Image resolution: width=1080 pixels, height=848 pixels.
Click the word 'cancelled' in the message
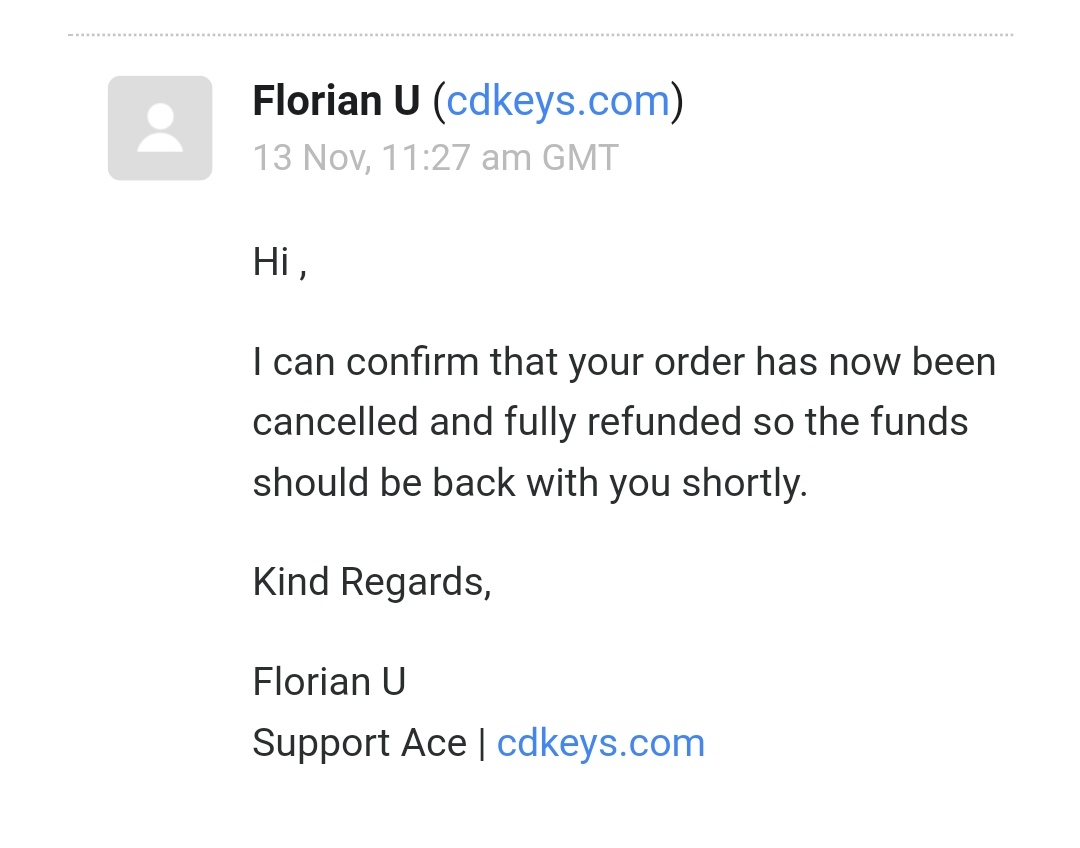point(335,422)
